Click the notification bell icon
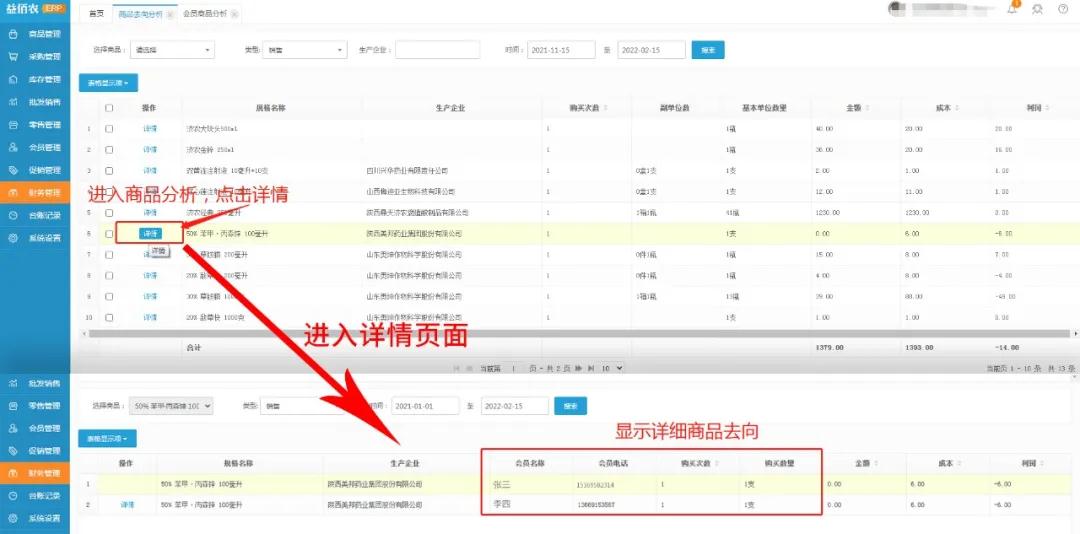 [x=1011, y=9]
